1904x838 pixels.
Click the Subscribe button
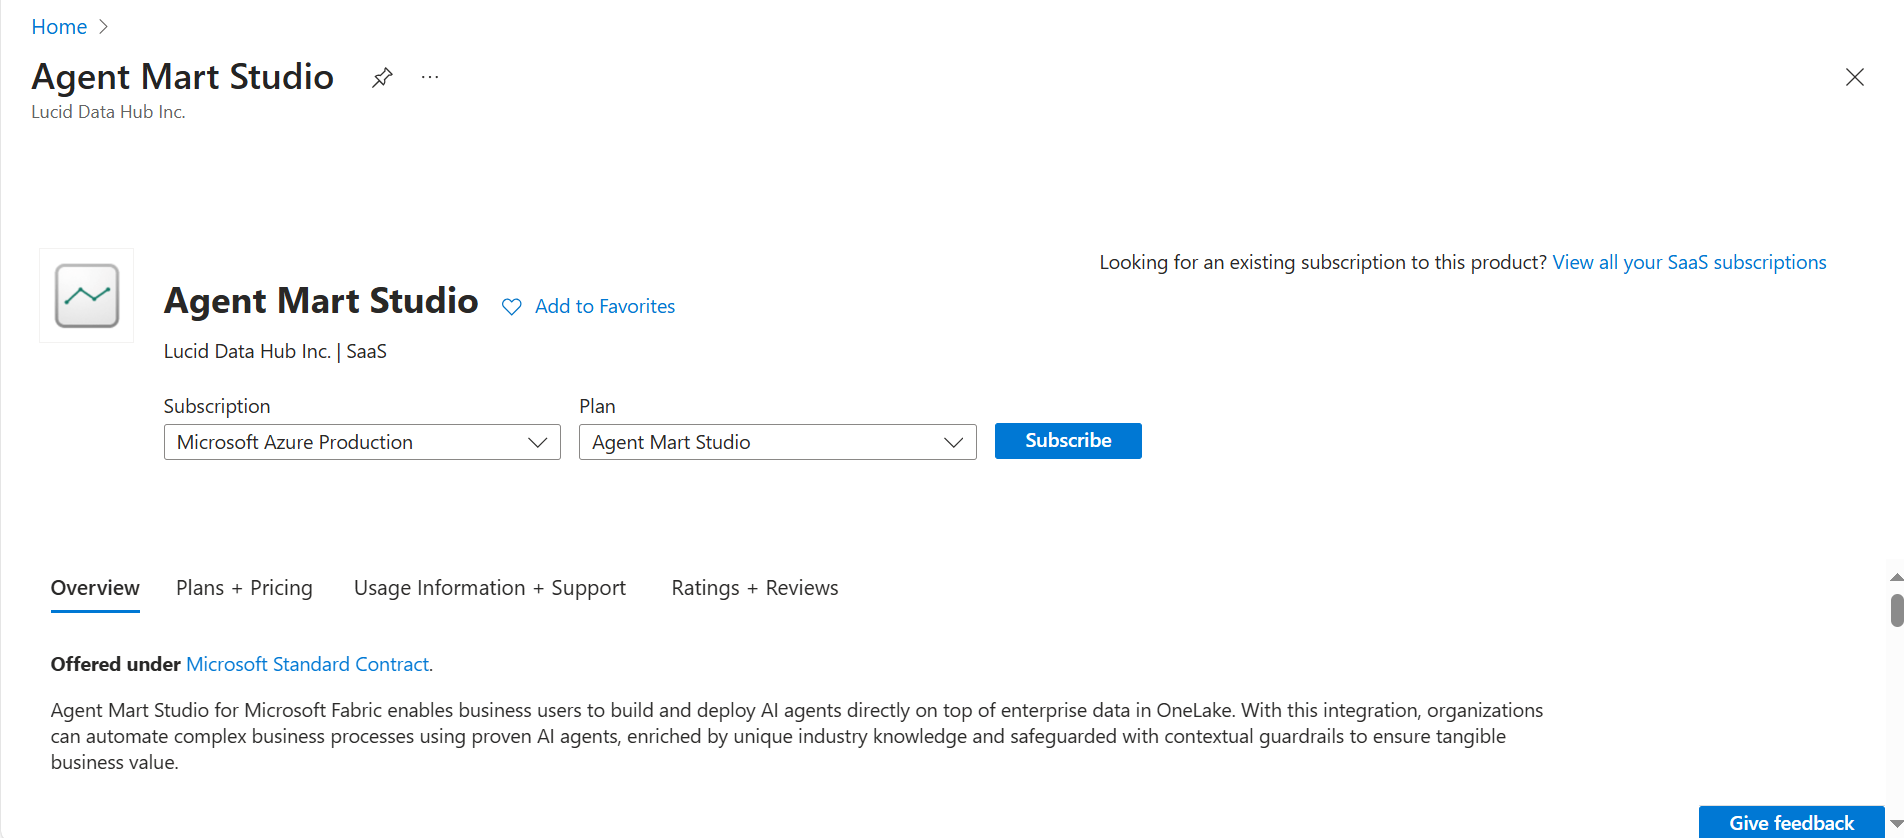tap(1068, 441)
